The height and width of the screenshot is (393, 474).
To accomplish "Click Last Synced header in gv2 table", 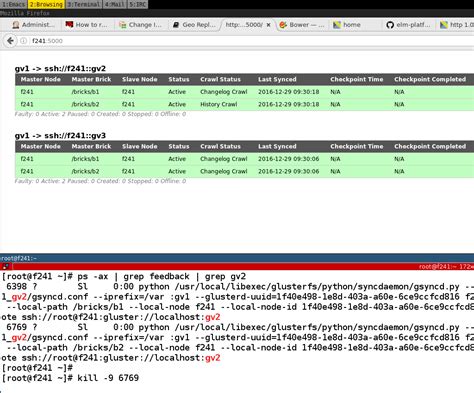I will click(277, 79).
